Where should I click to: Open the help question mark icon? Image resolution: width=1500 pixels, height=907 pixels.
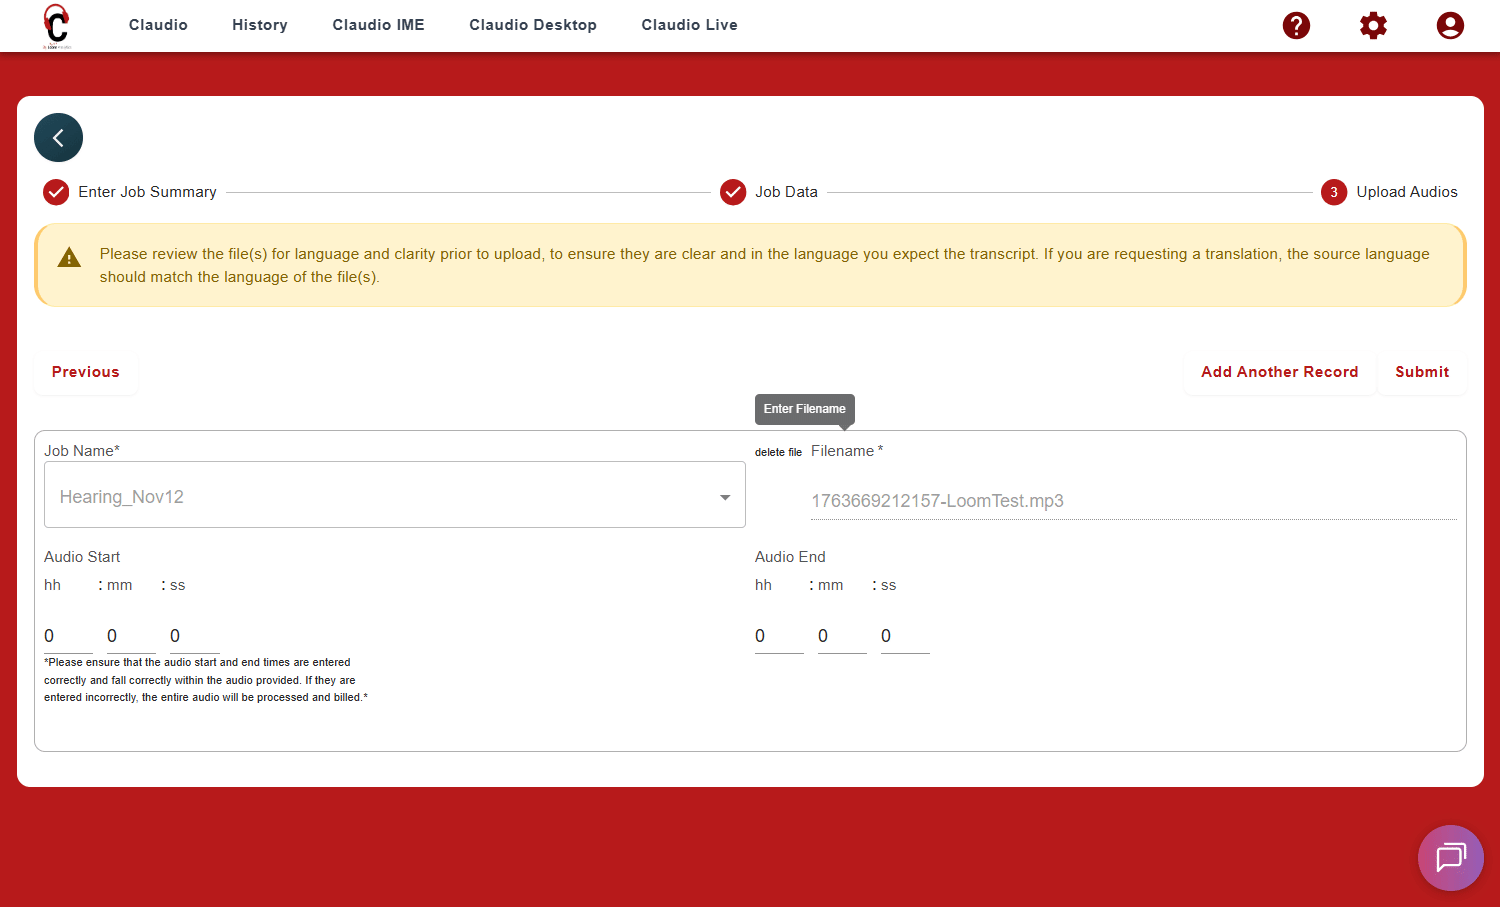click(x=1296, y=25)
